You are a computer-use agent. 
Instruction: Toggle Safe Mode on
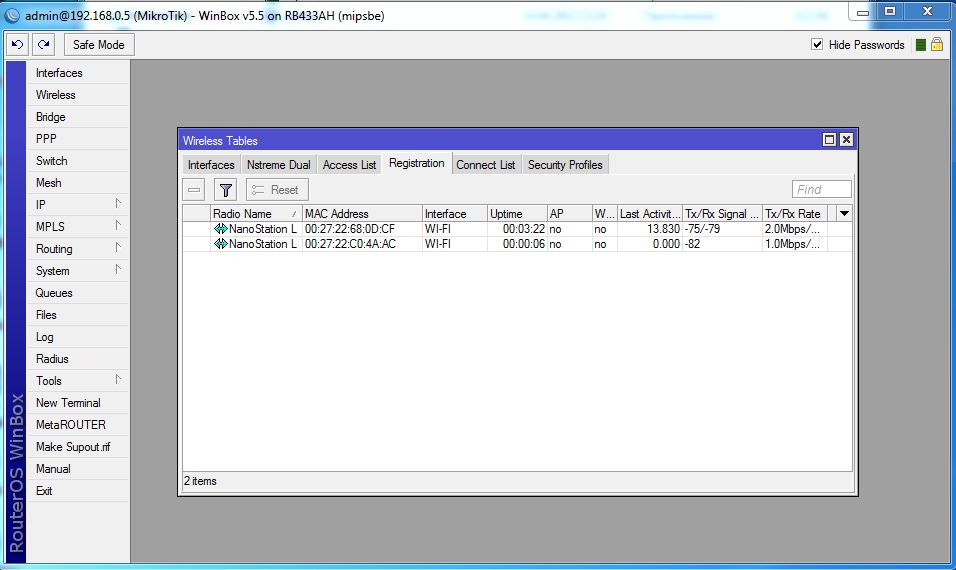click(x=99, y=45)
